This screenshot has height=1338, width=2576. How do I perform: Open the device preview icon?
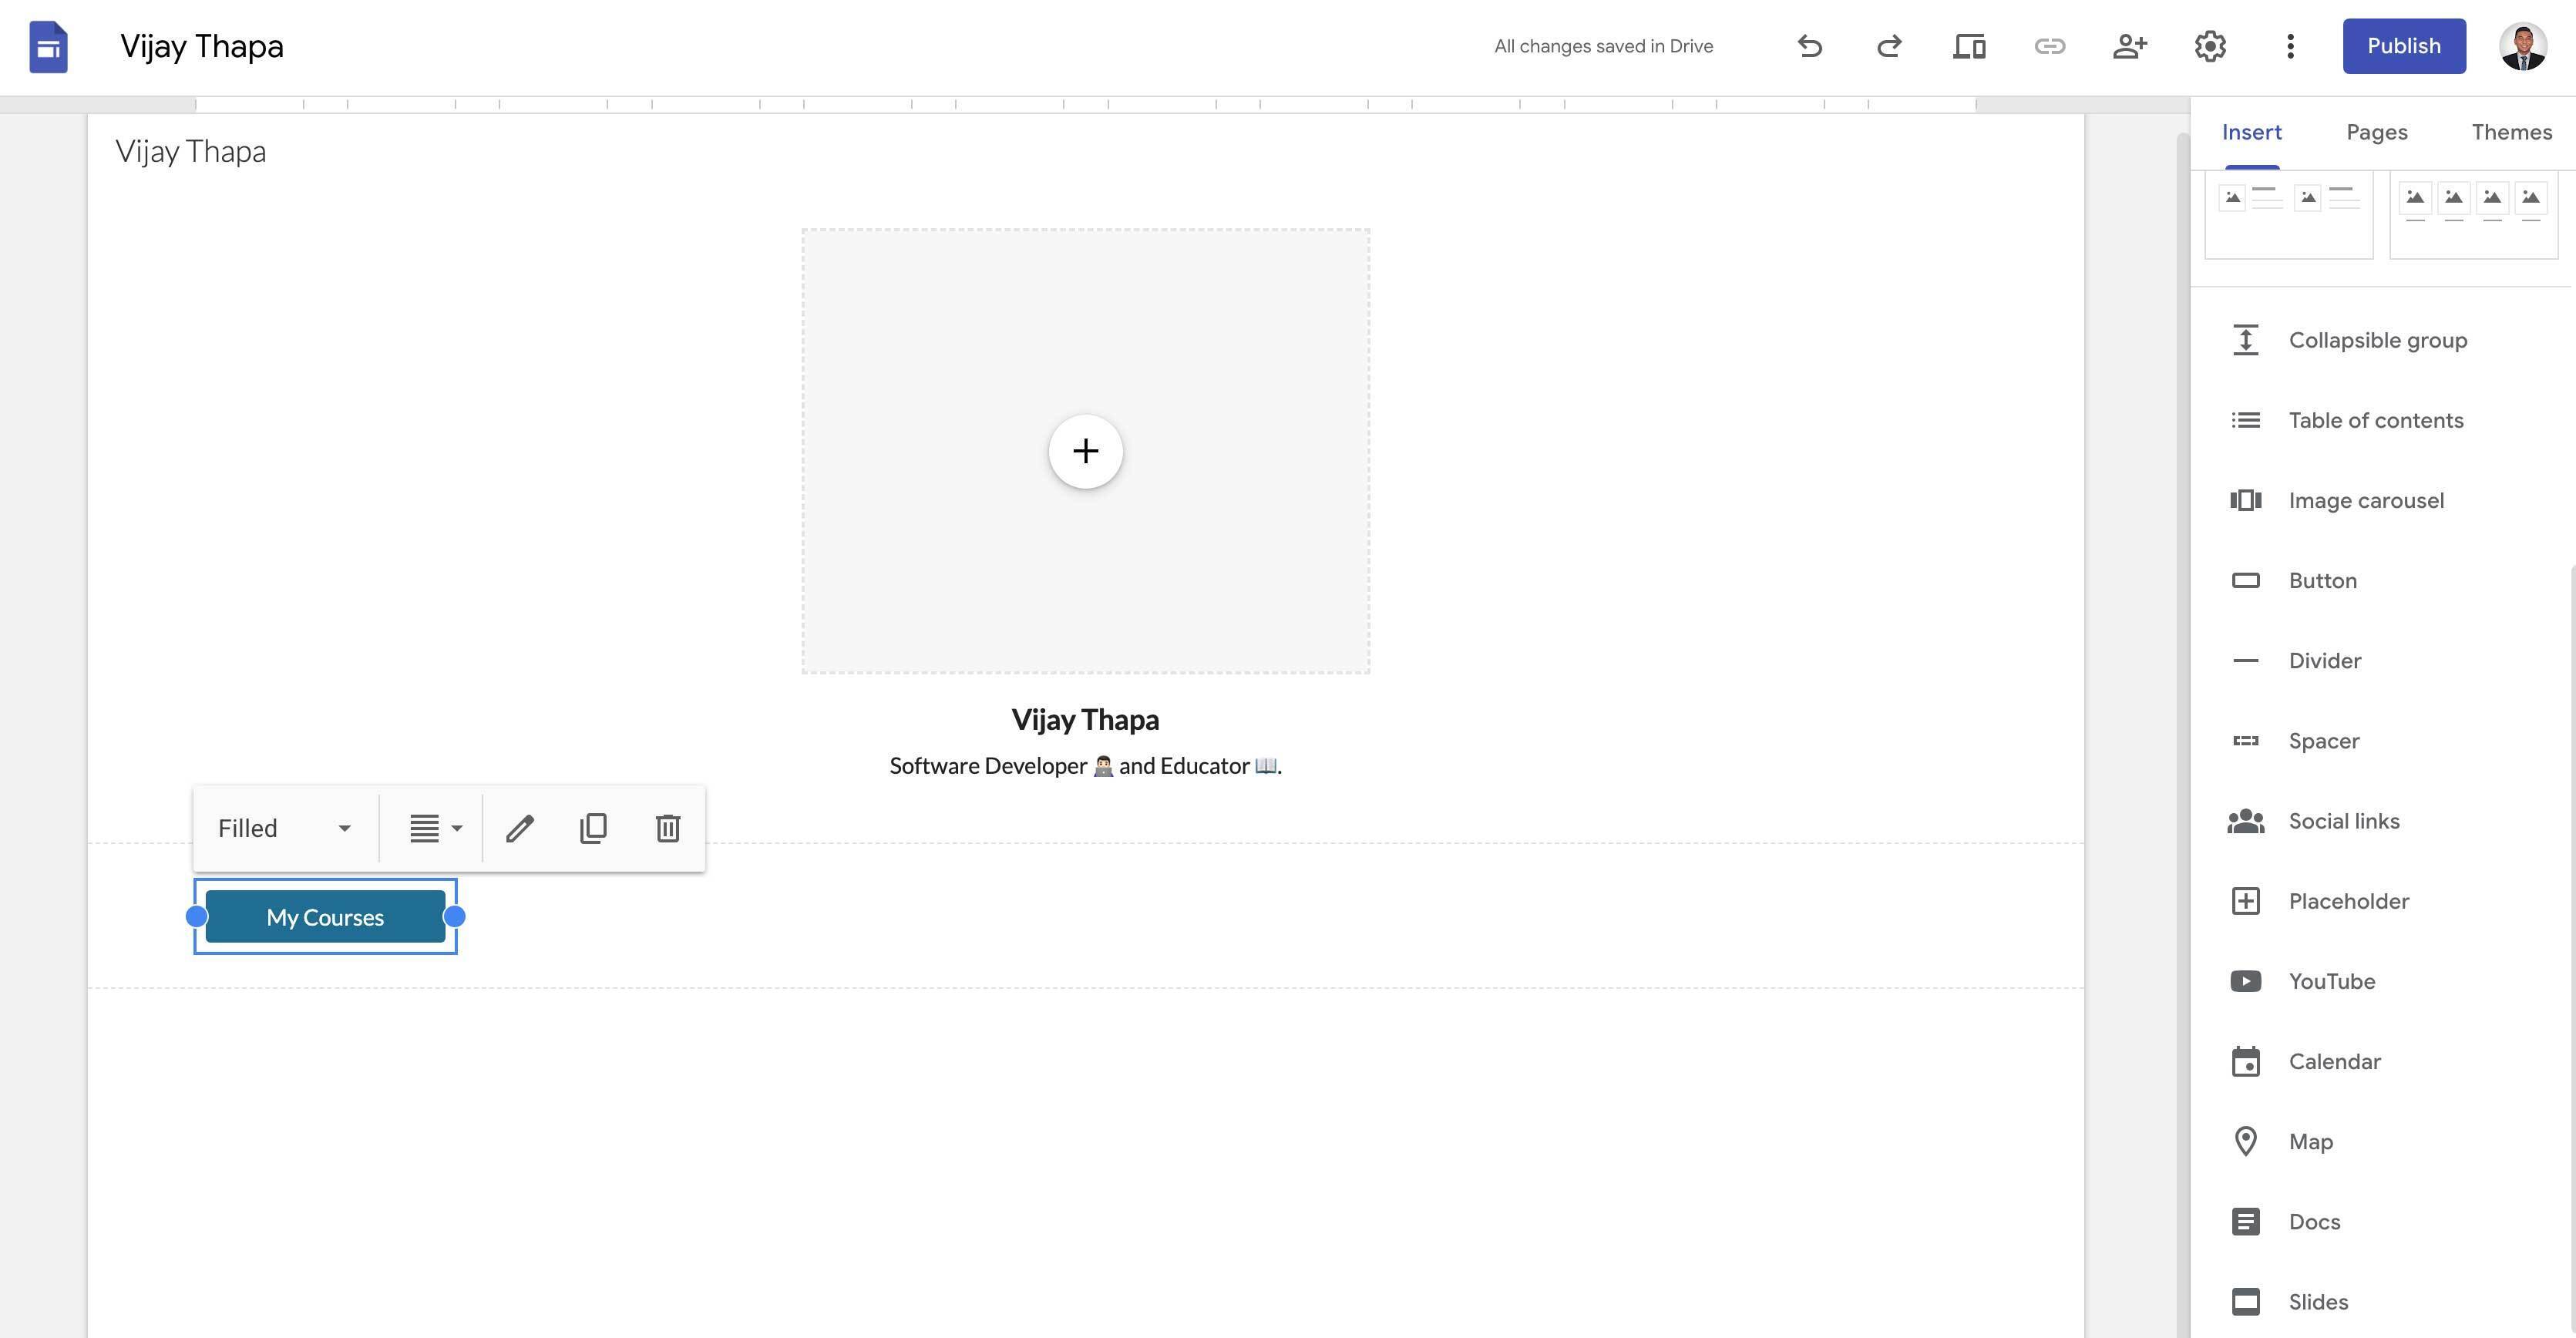1969,46
